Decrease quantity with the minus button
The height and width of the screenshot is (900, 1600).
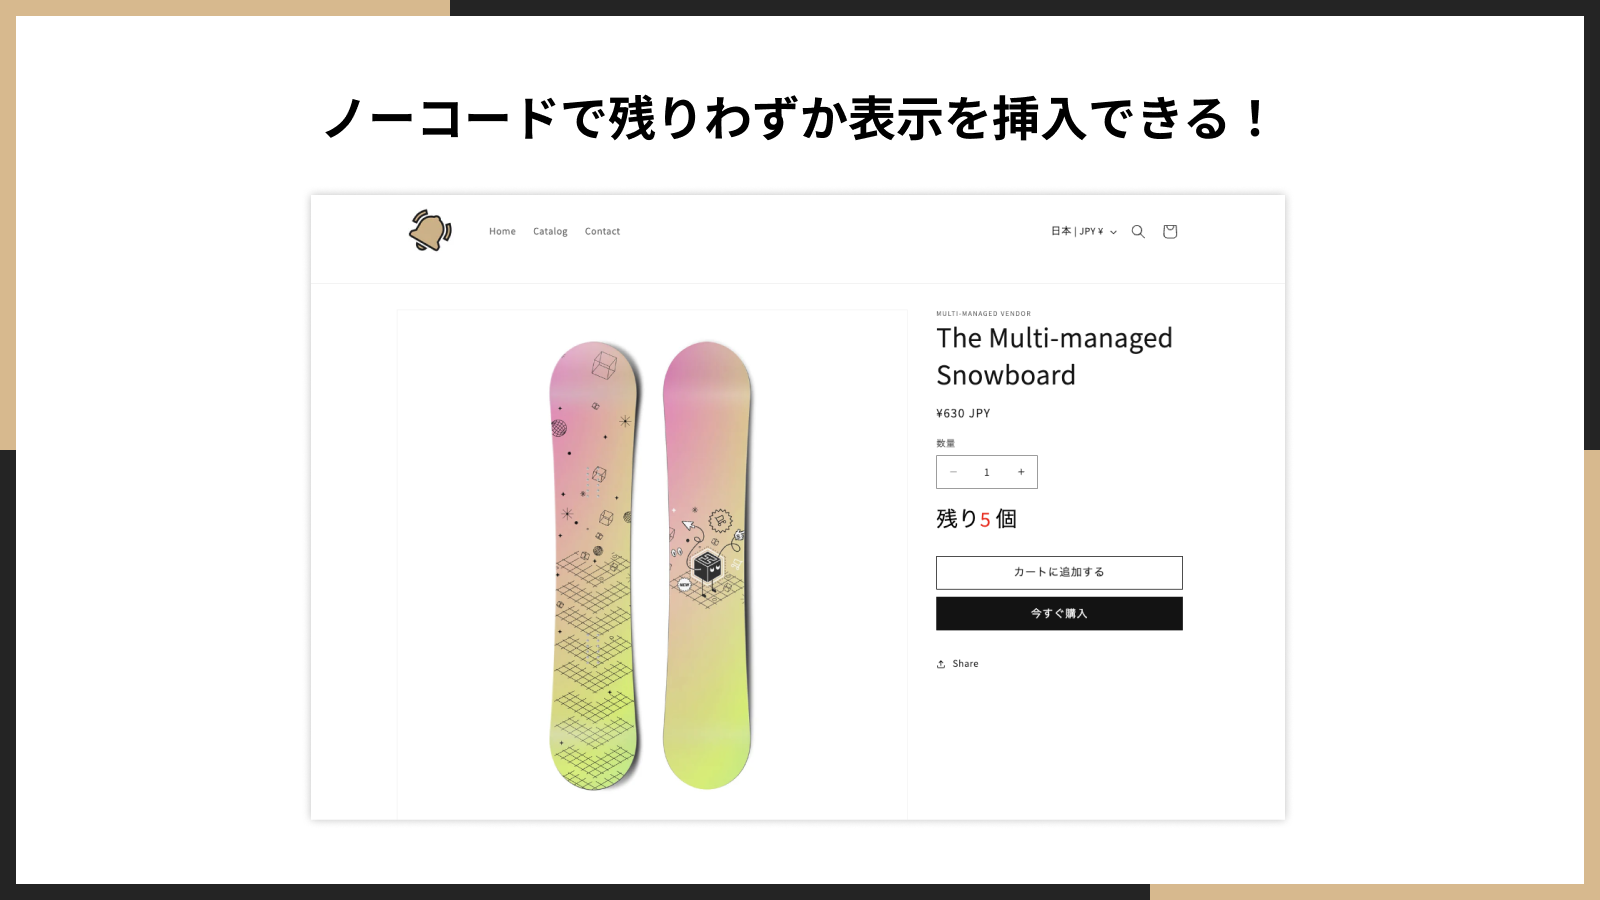click(x=953, y=472)
